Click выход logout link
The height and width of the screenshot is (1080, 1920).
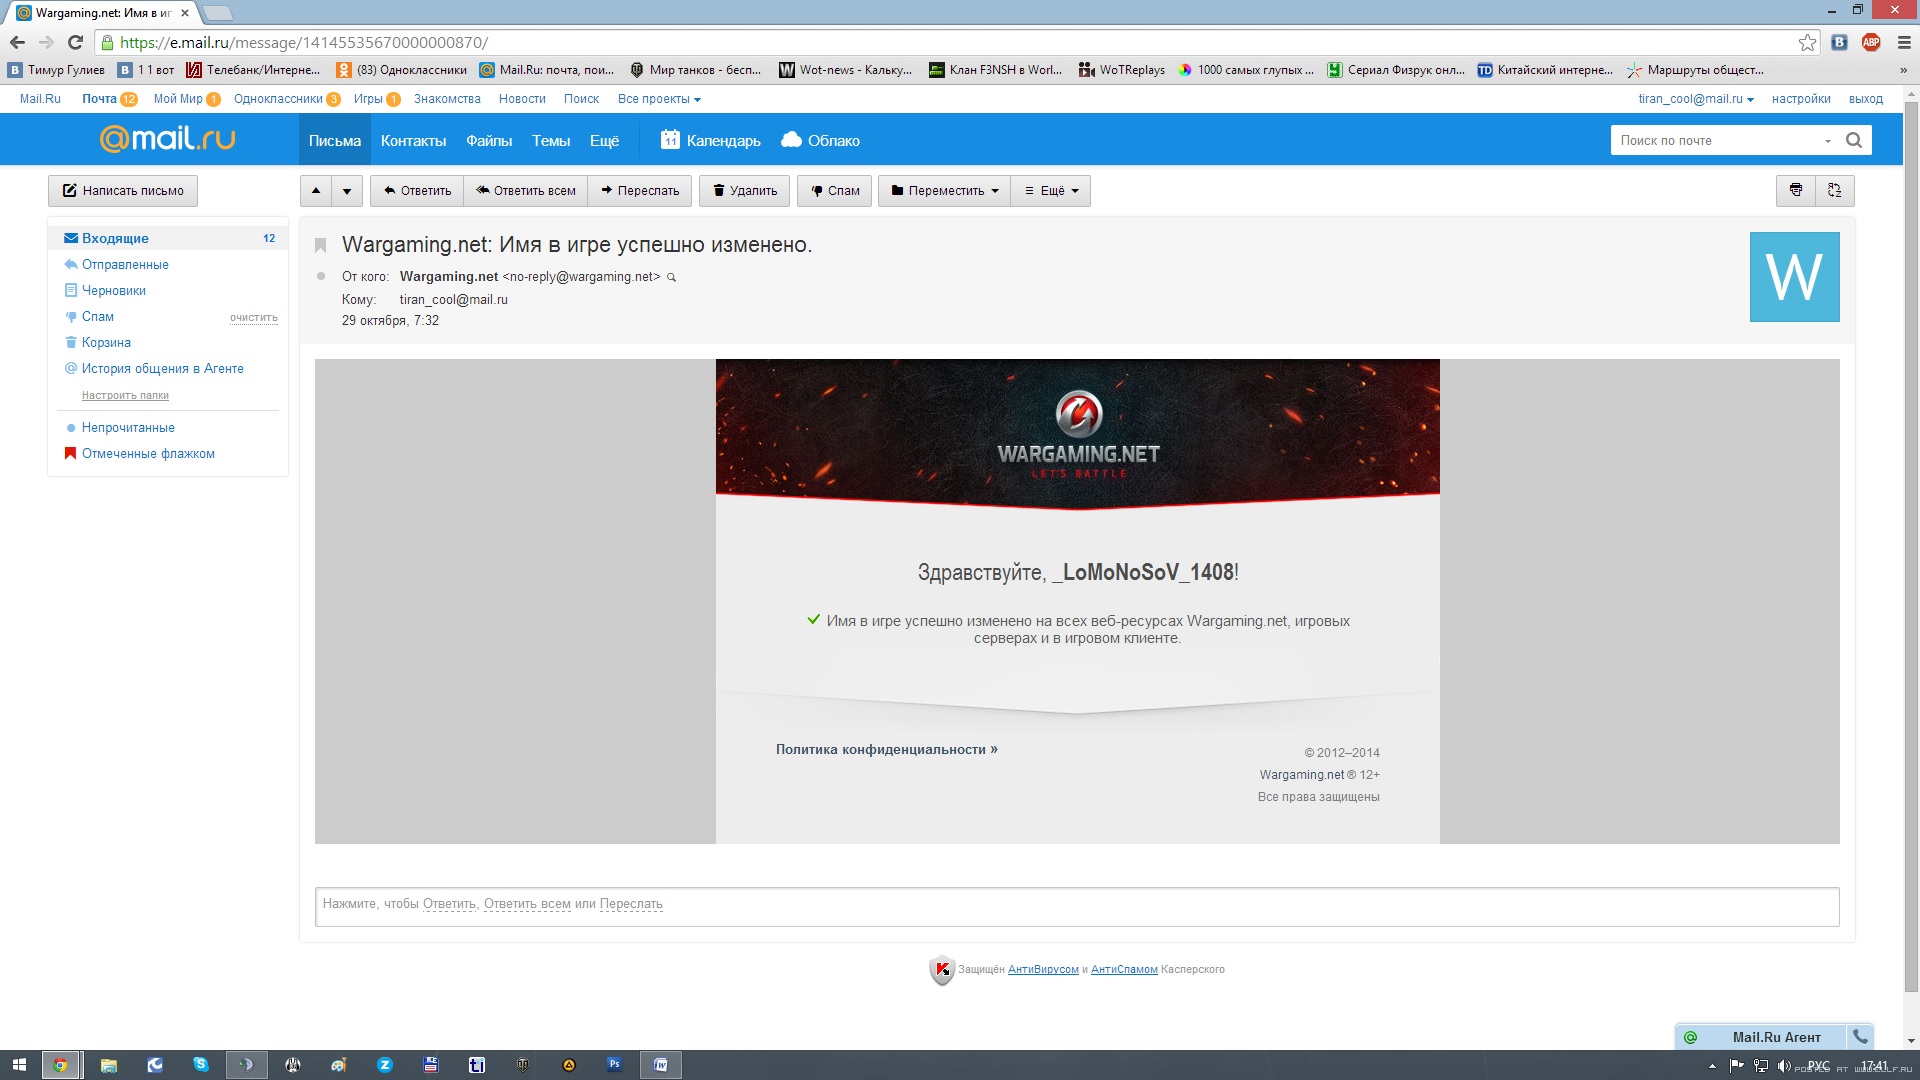tap(1866, 99)
